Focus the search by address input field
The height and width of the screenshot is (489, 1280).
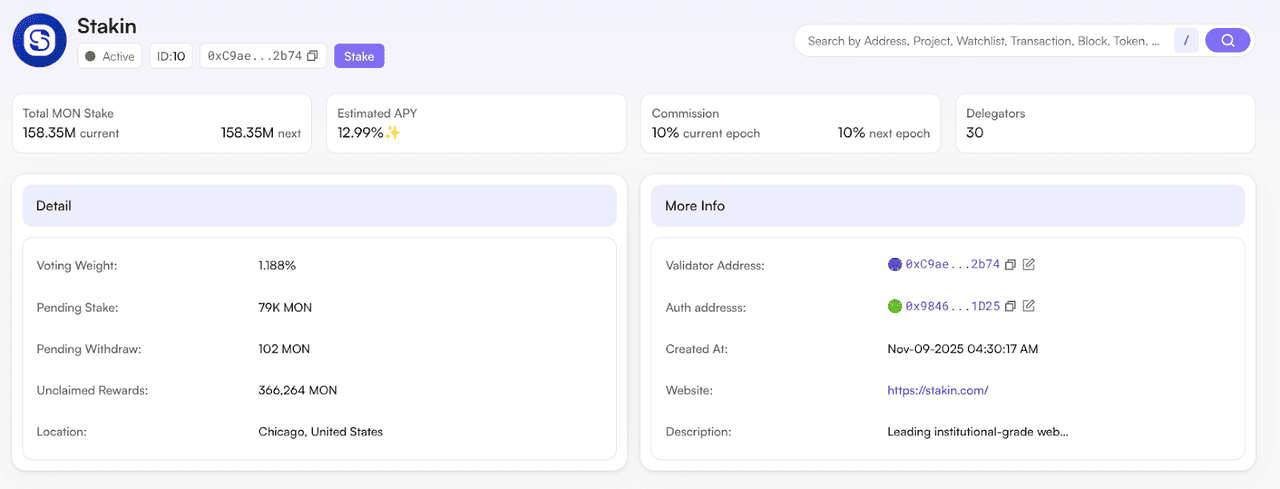coord(983,41)
